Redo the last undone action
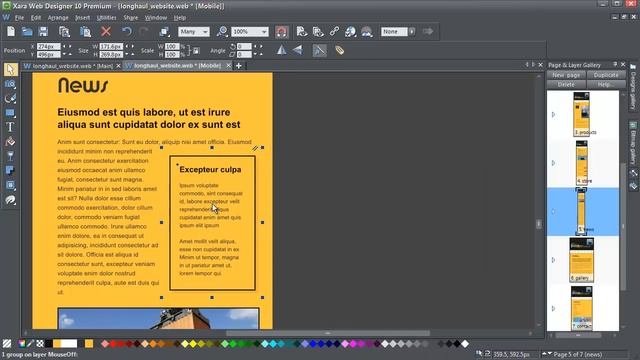This screenshot has height=360, width=640. 144,31
